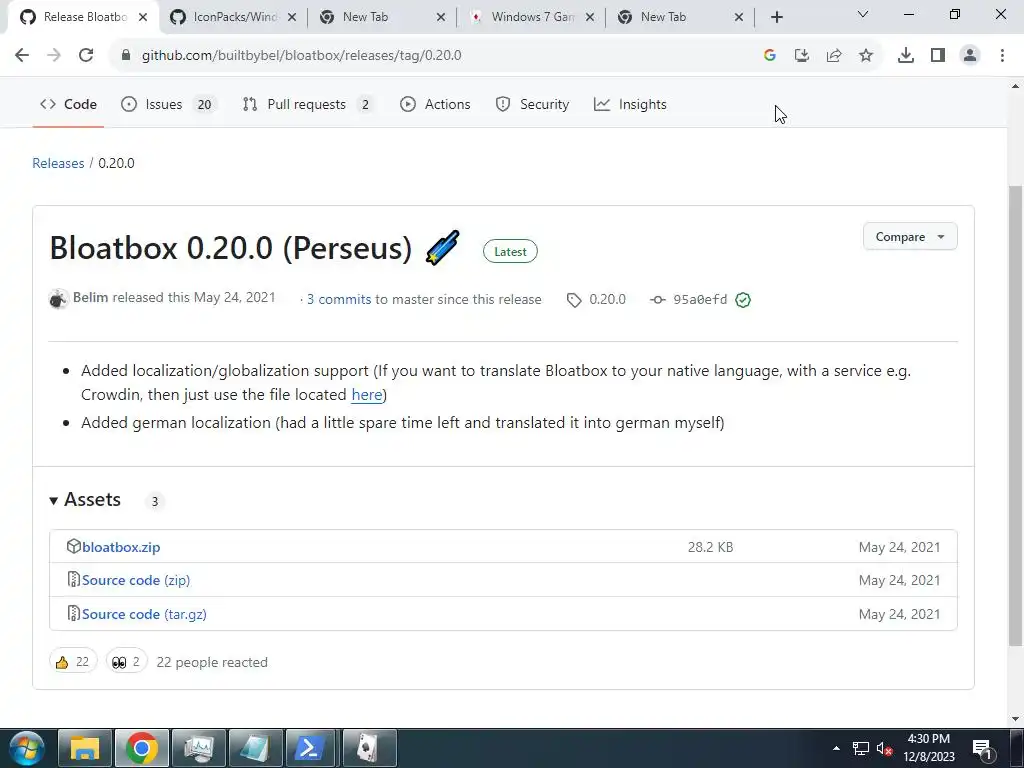Open the Solitaire cards taskbar icon
This screenshot has width=1024, height=768.
point(369,748)
